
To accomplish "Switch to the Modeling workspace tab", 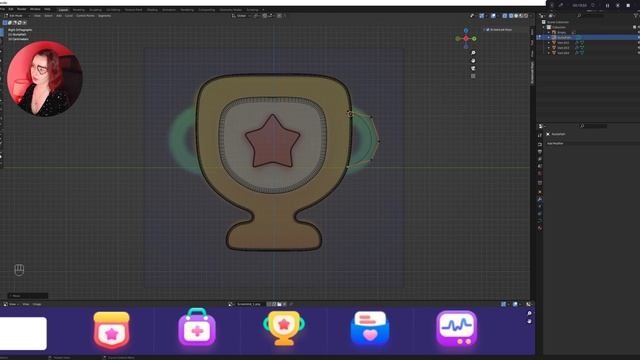I will pos(78,9).
